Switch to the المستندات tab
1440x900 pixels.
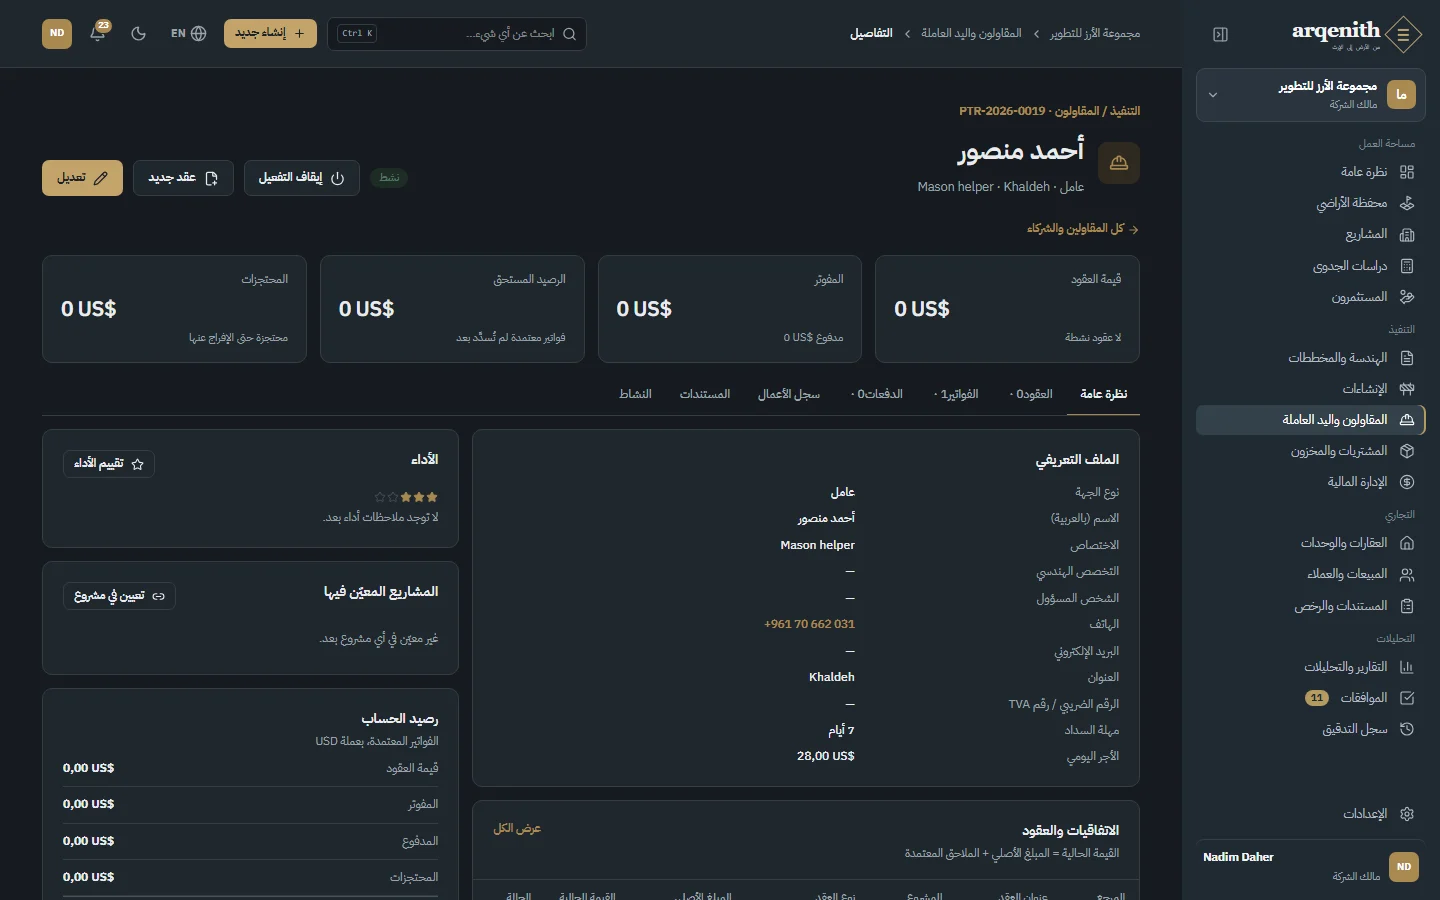tap(705, 394)
